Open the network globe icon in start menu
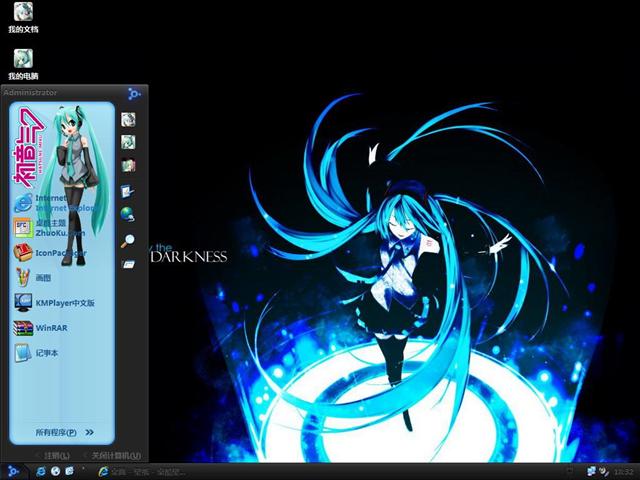Screen dimensions: 640x480 click(128, 214)
